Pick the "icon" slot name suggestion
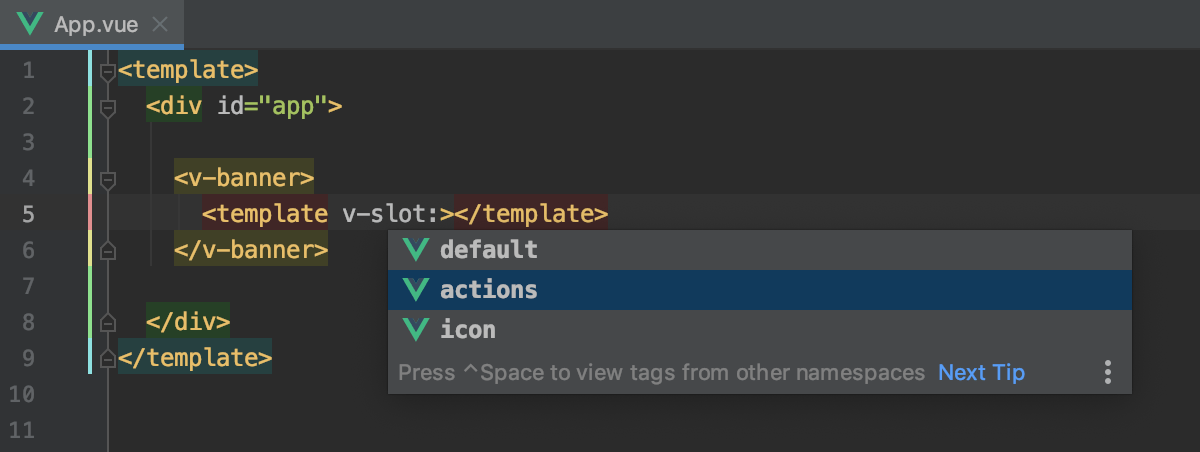 [468, 329]
